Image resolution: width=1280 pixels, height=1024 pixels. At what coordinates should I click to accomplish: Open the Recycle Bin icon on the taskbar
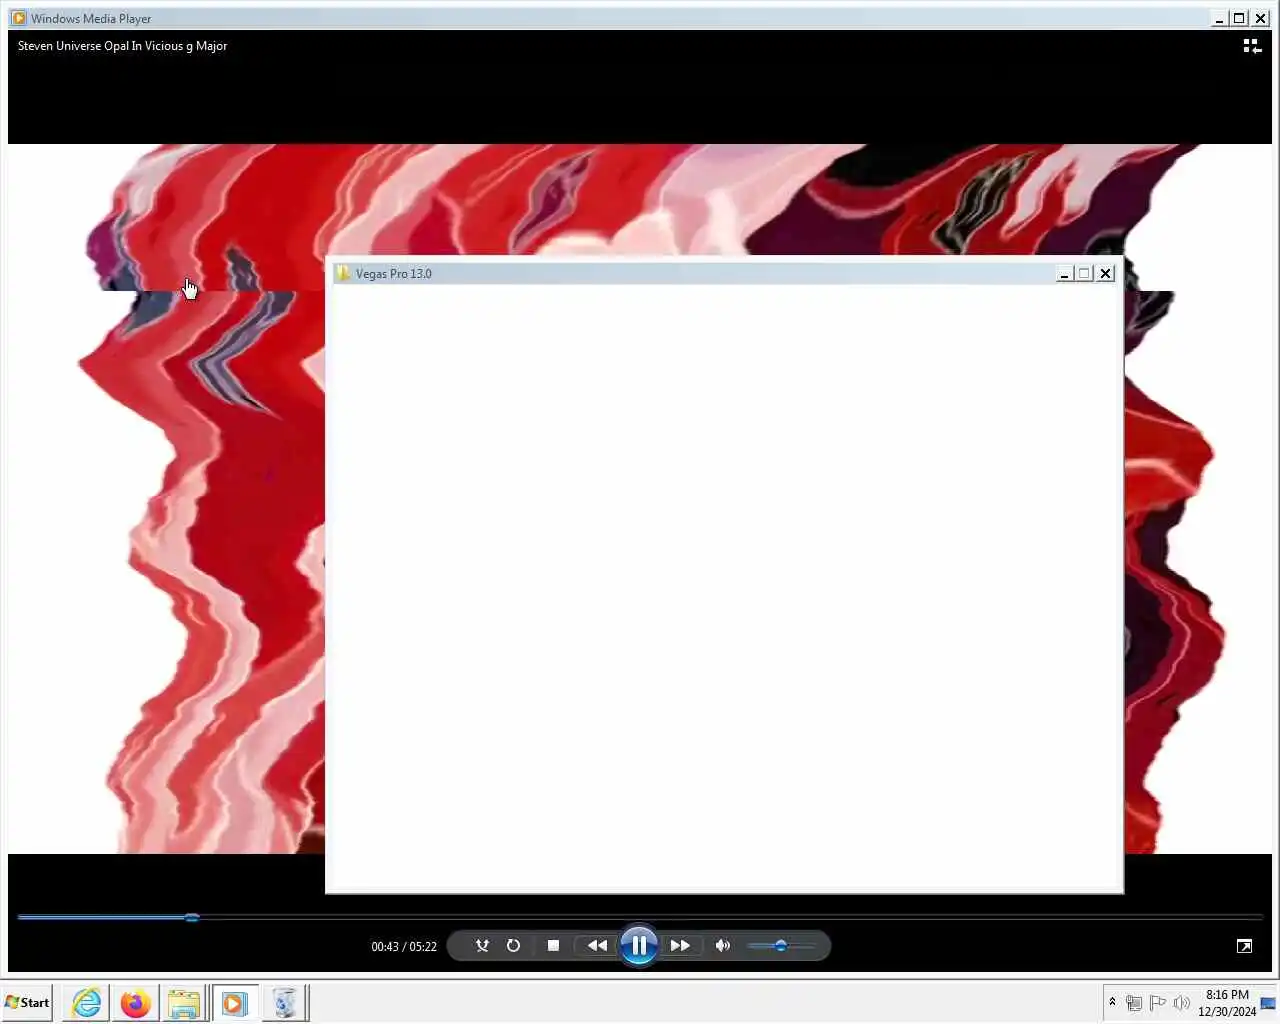click(285, 1002)
